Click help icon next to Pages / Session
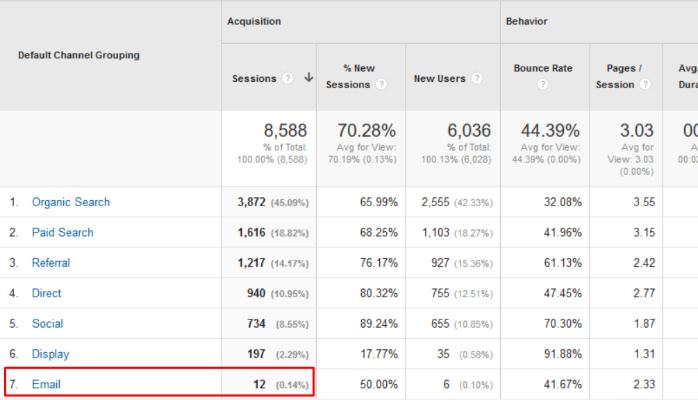This screenshot has height=400, width=698. tap(645, 85)
